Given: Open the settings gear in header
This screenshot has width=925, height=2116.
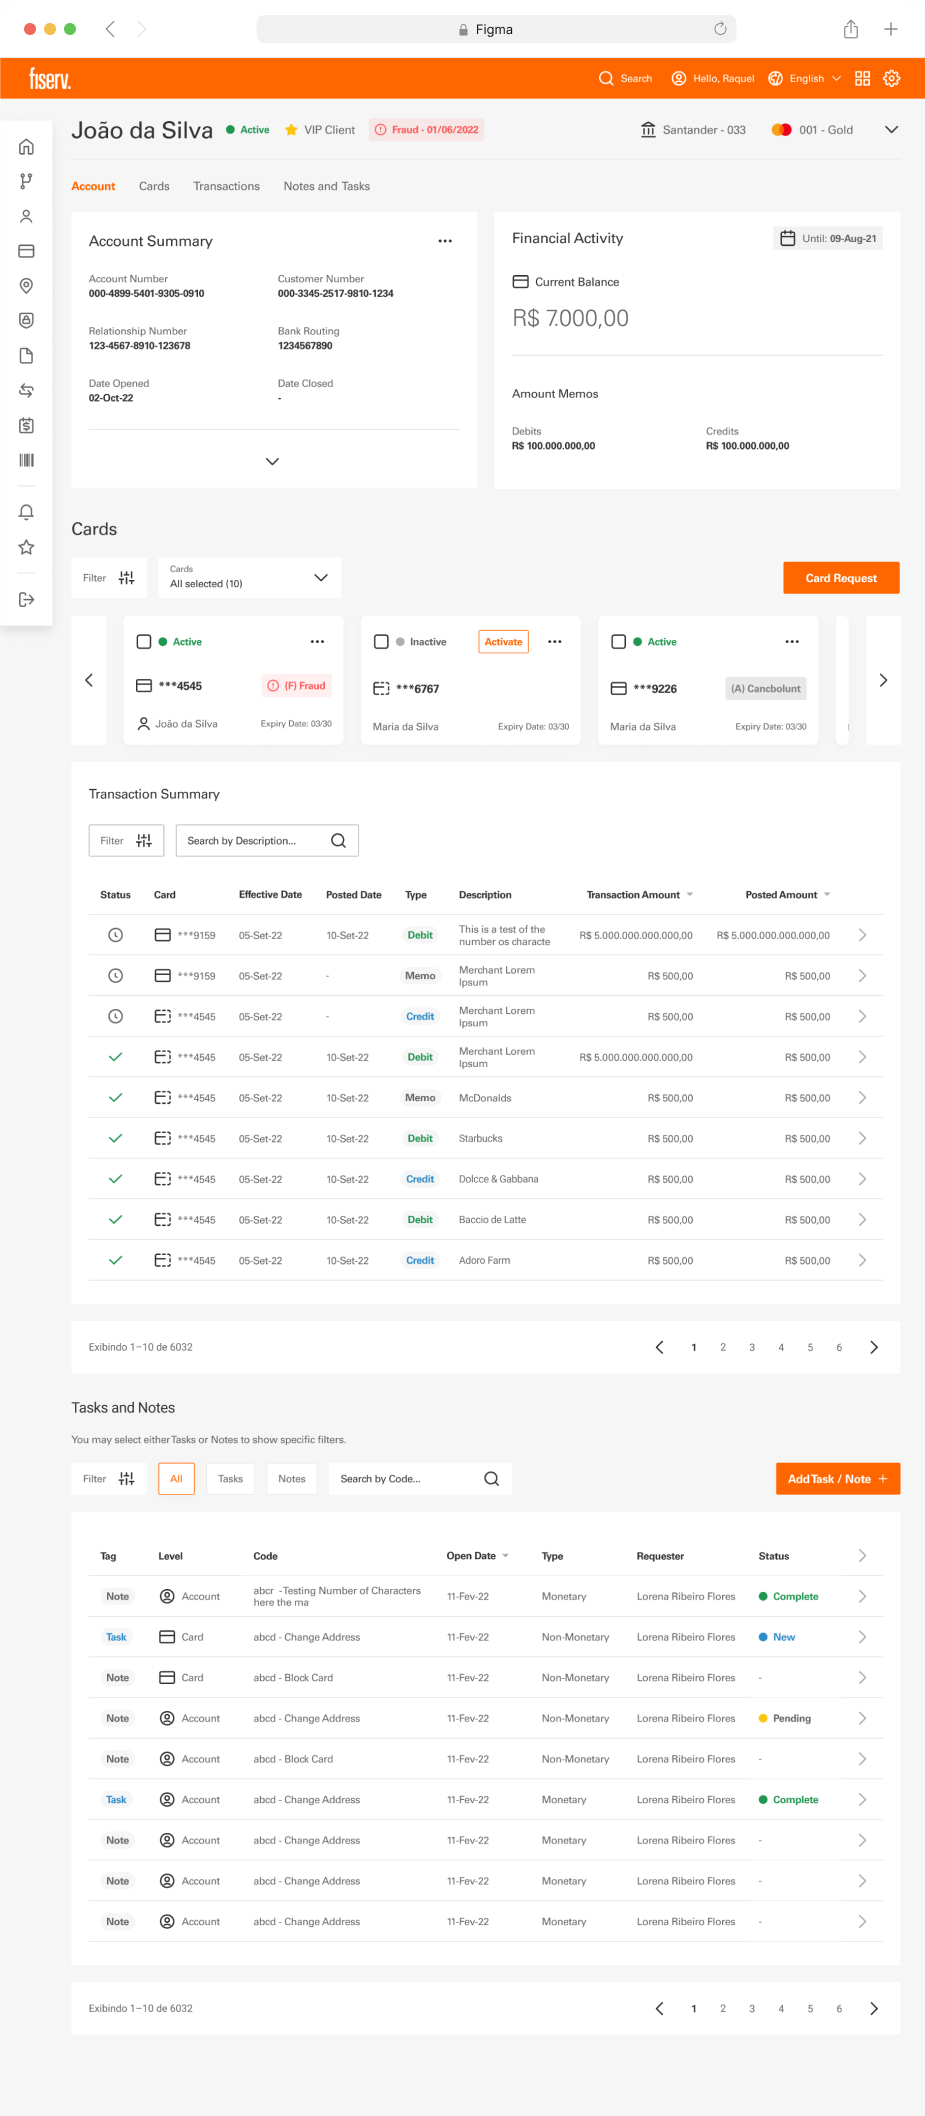Looking at the screenshot, I should 891,78.
